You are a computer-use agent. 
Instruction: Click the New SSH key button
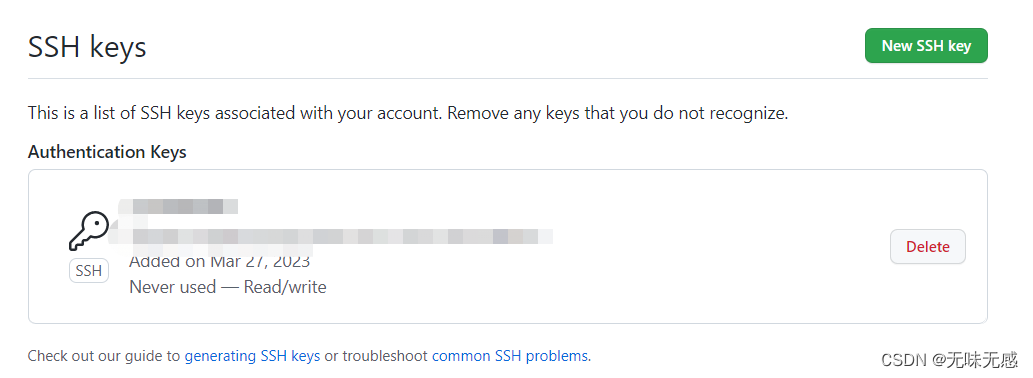926,45
